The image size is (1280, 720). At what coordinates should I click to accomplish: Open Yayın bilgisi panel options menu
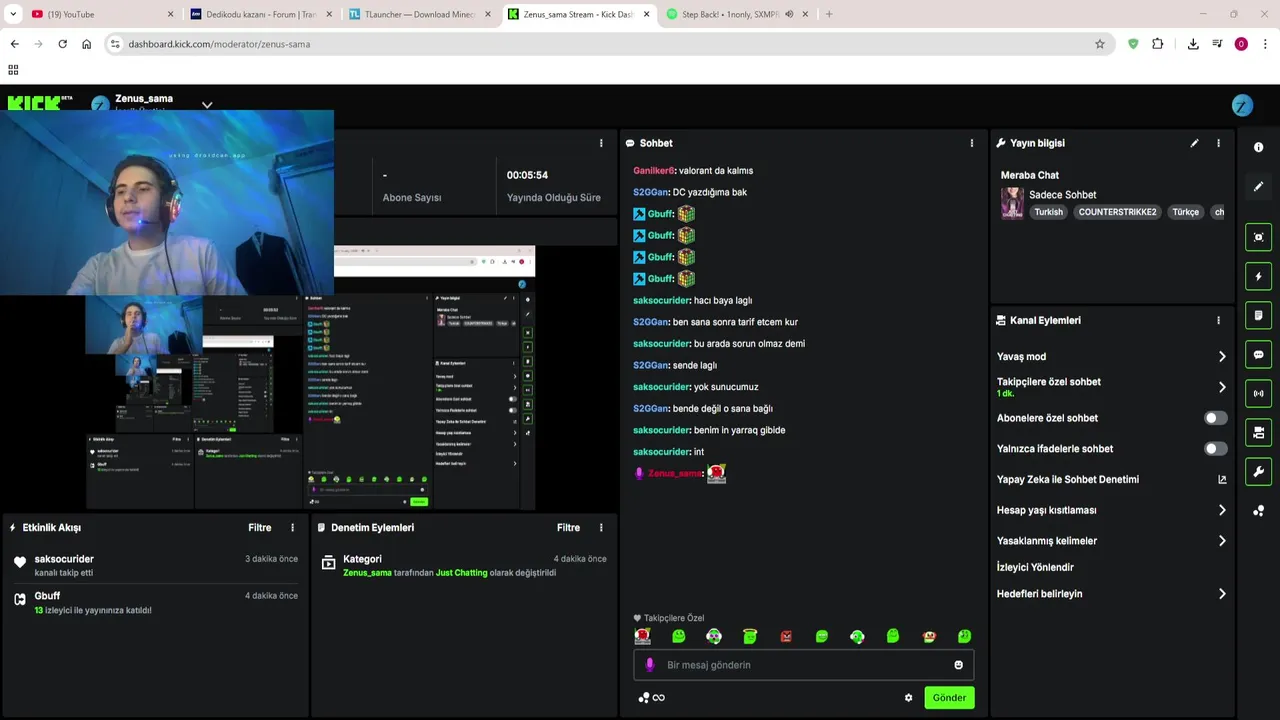(1218, 143)
